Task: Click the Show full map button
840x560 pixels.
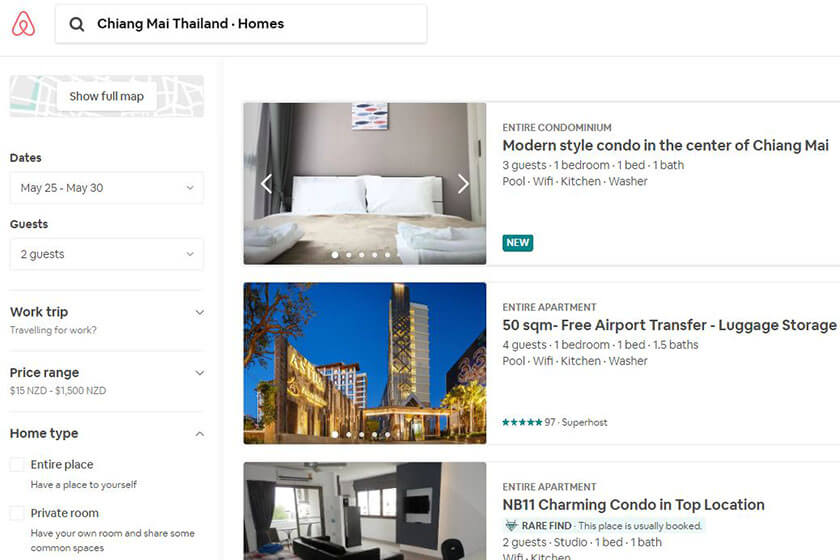Action: coord(107,96)
